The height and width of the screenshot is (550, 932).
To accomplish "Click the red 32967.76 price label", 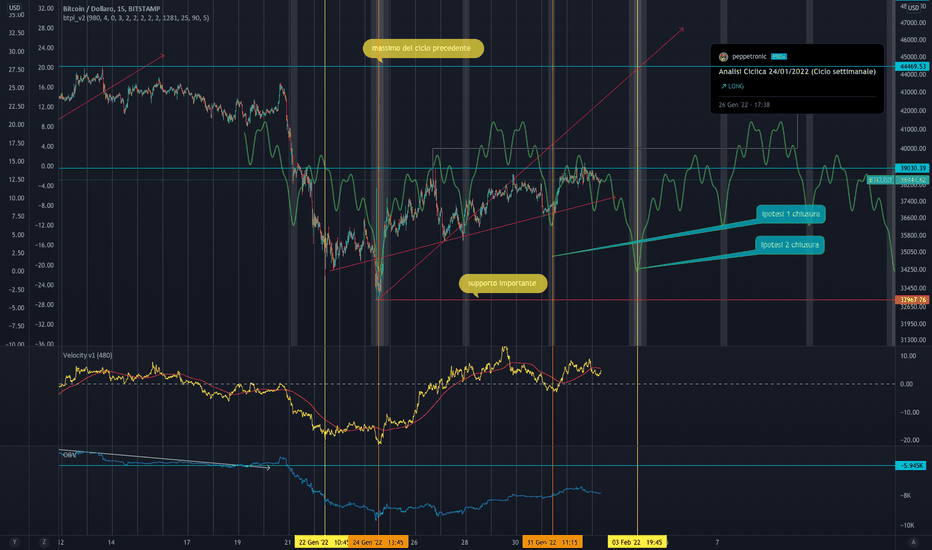I will (x=912, y=300).
